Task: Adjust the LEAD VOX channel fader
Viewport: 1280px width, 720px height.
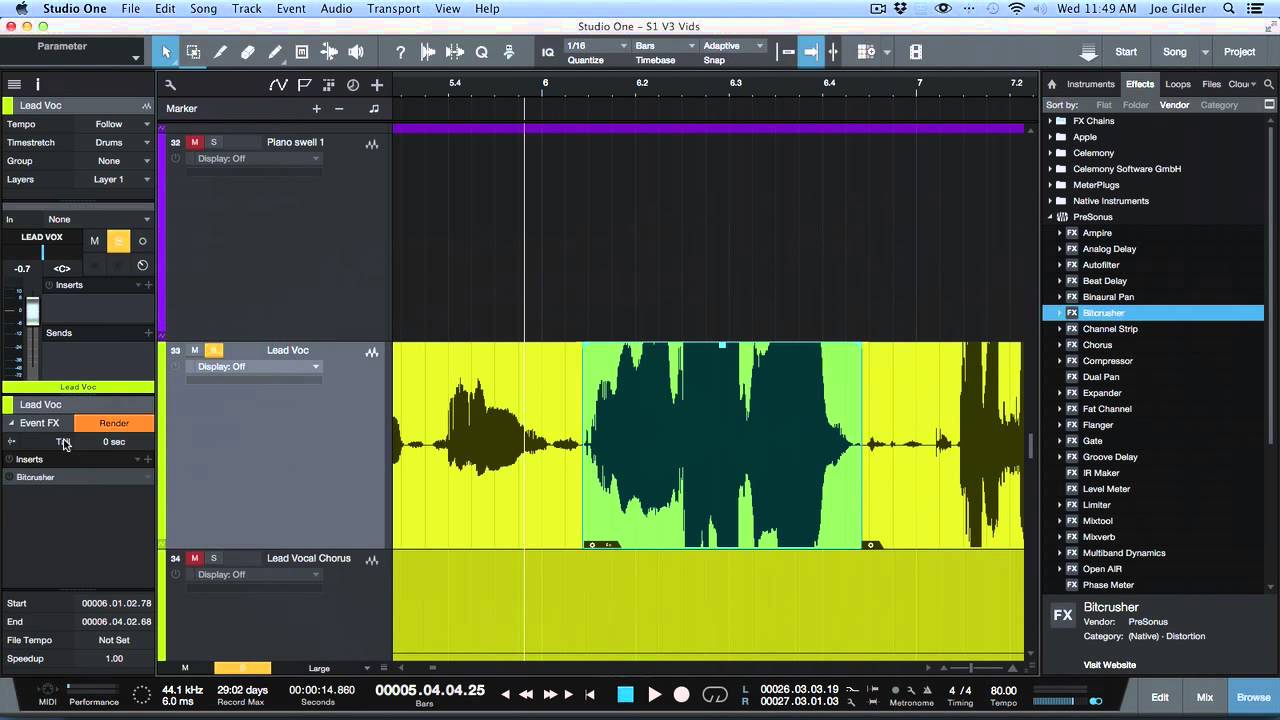Action: (33, 310)
